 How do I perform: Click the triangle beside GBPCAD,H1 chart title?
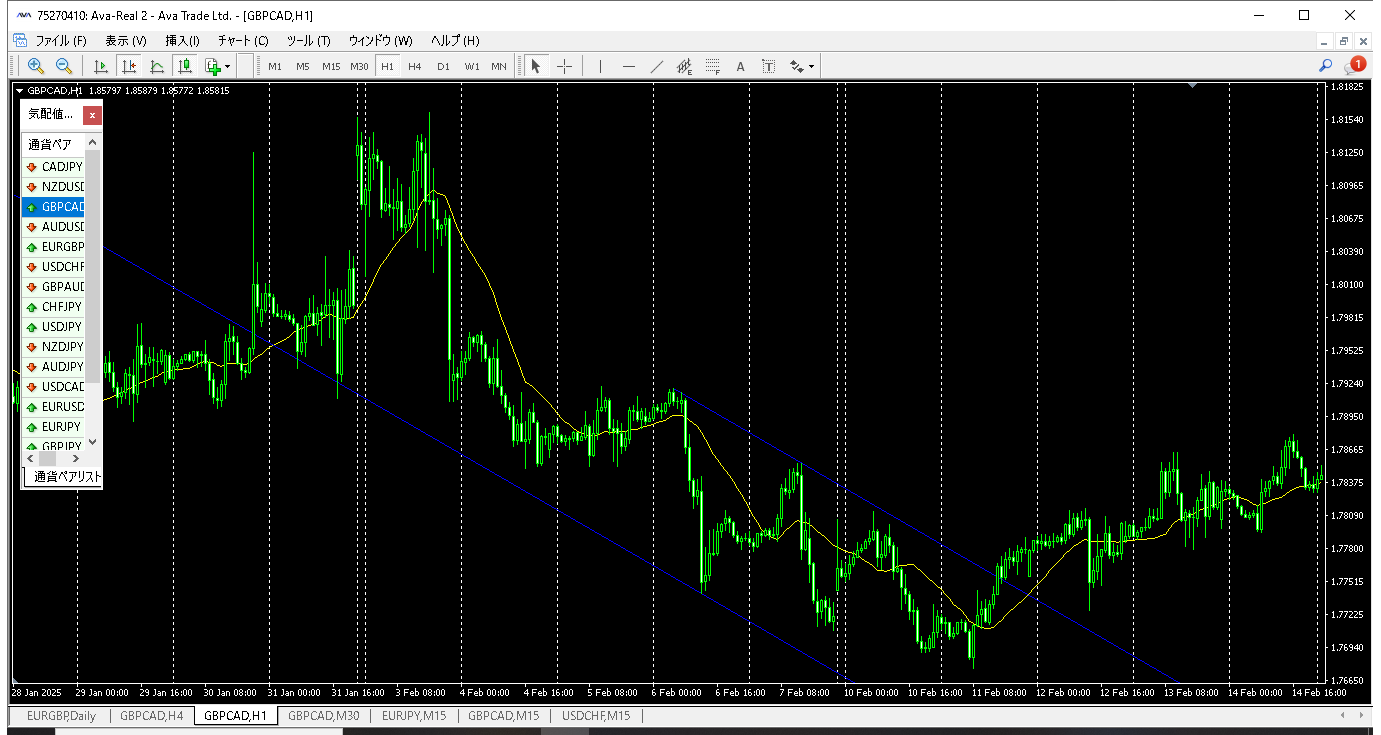(x=20, y=91)
